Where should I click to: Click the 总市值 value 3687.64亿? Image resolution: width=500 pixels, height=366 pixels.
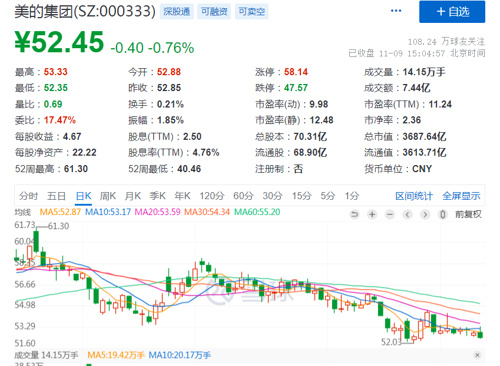click(x=424, y=137)
